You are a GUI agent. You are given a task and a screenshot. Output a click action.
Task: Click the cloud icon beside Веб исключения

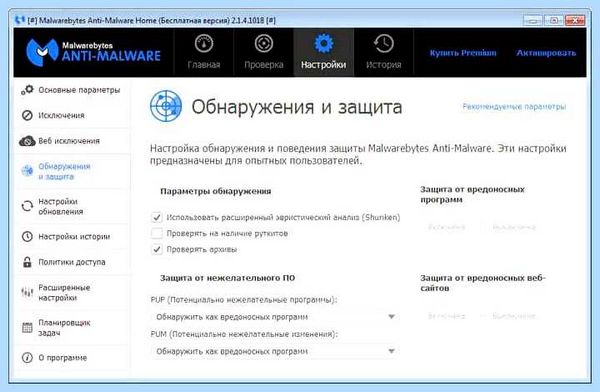coord(27,141)
